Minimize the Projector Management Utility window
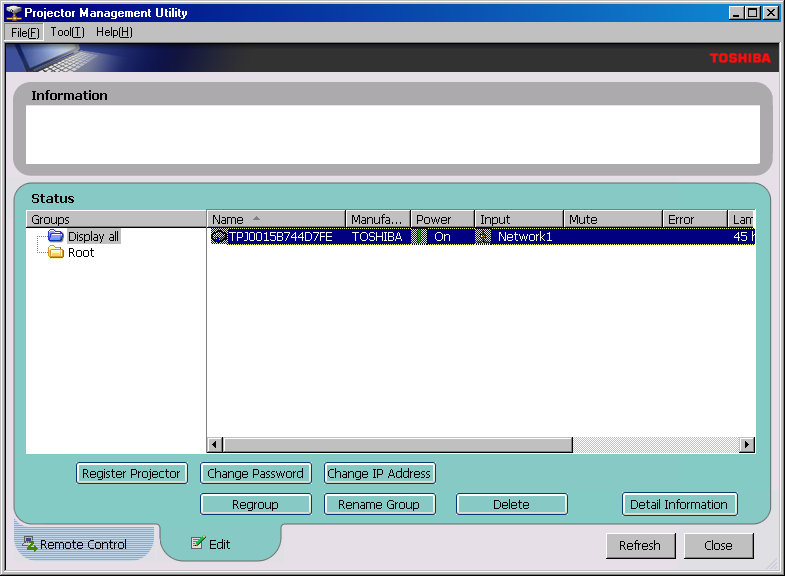This screenshot has width=785, height=576. click(x=735, y=13)
